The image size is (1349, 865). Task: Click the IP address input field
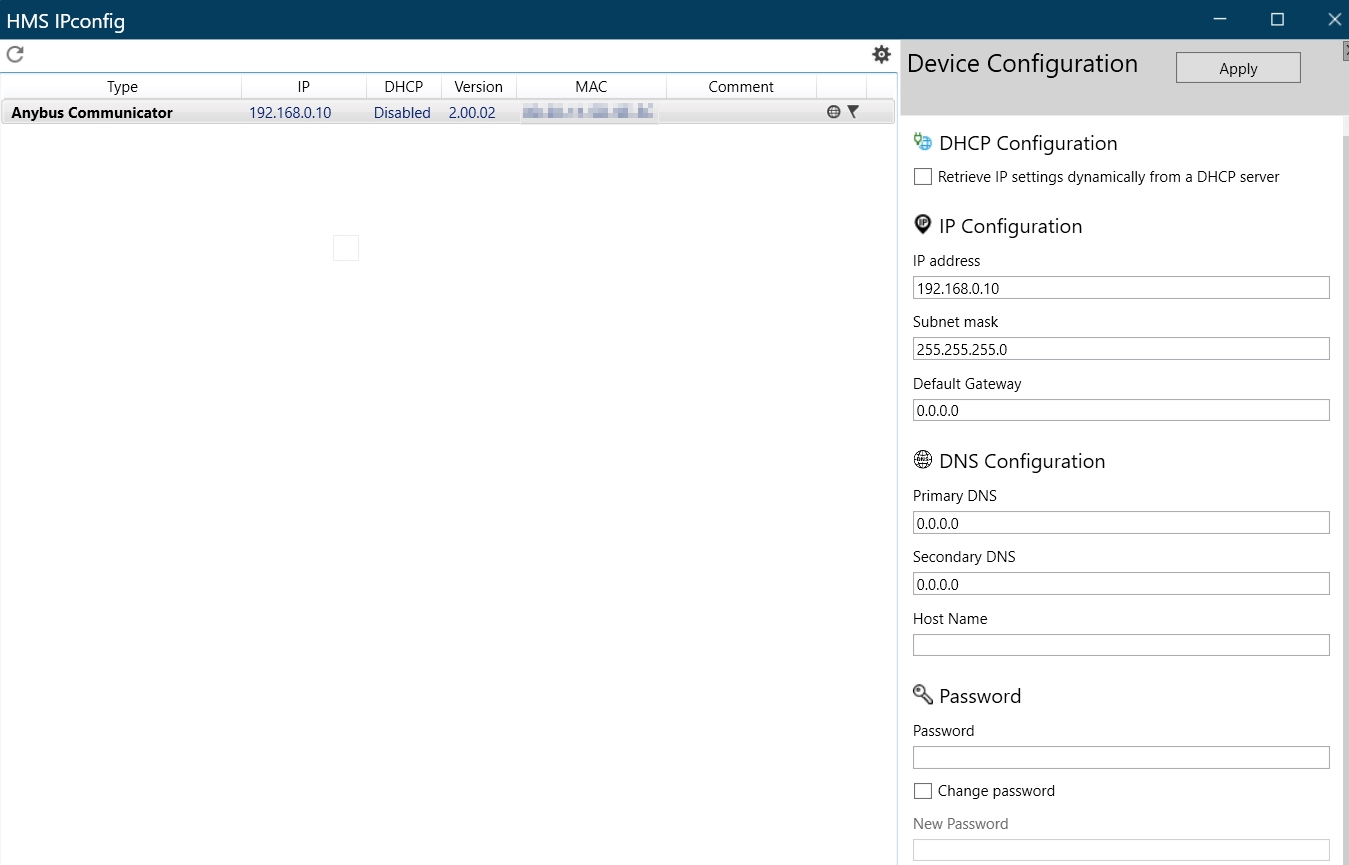point(1121,288)
